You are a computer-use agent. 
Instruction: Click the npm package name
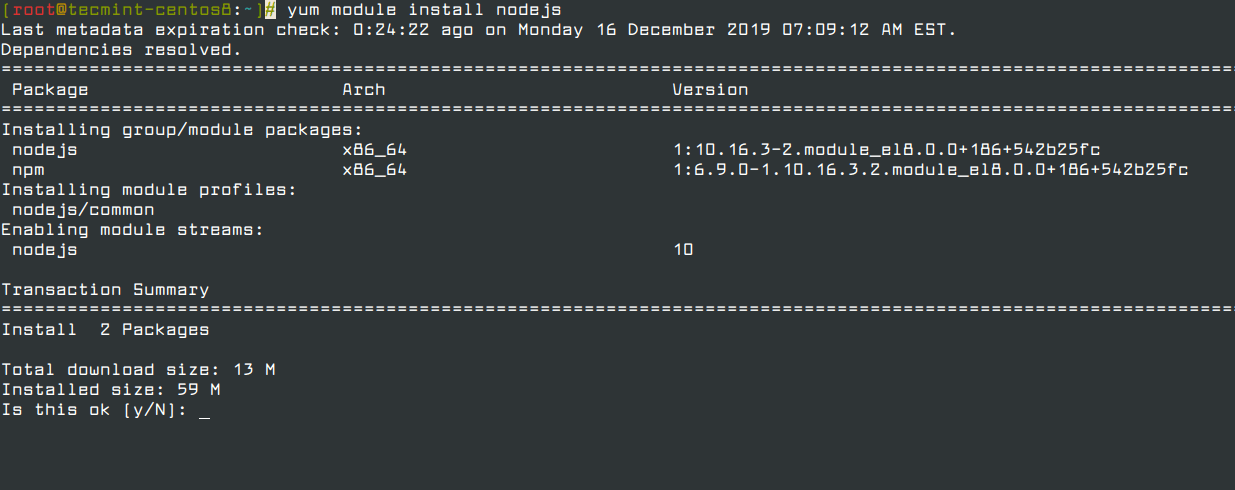pos(28,170)
